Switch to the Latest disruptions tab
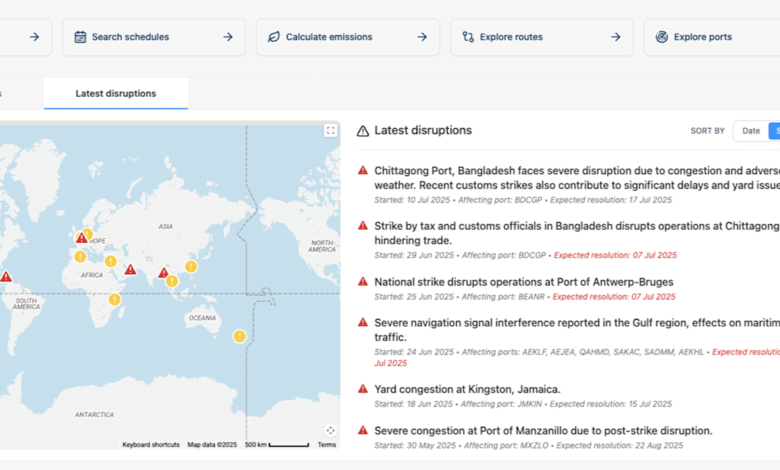This screenshot has height=470, width=780. click(x=116, y=93)
